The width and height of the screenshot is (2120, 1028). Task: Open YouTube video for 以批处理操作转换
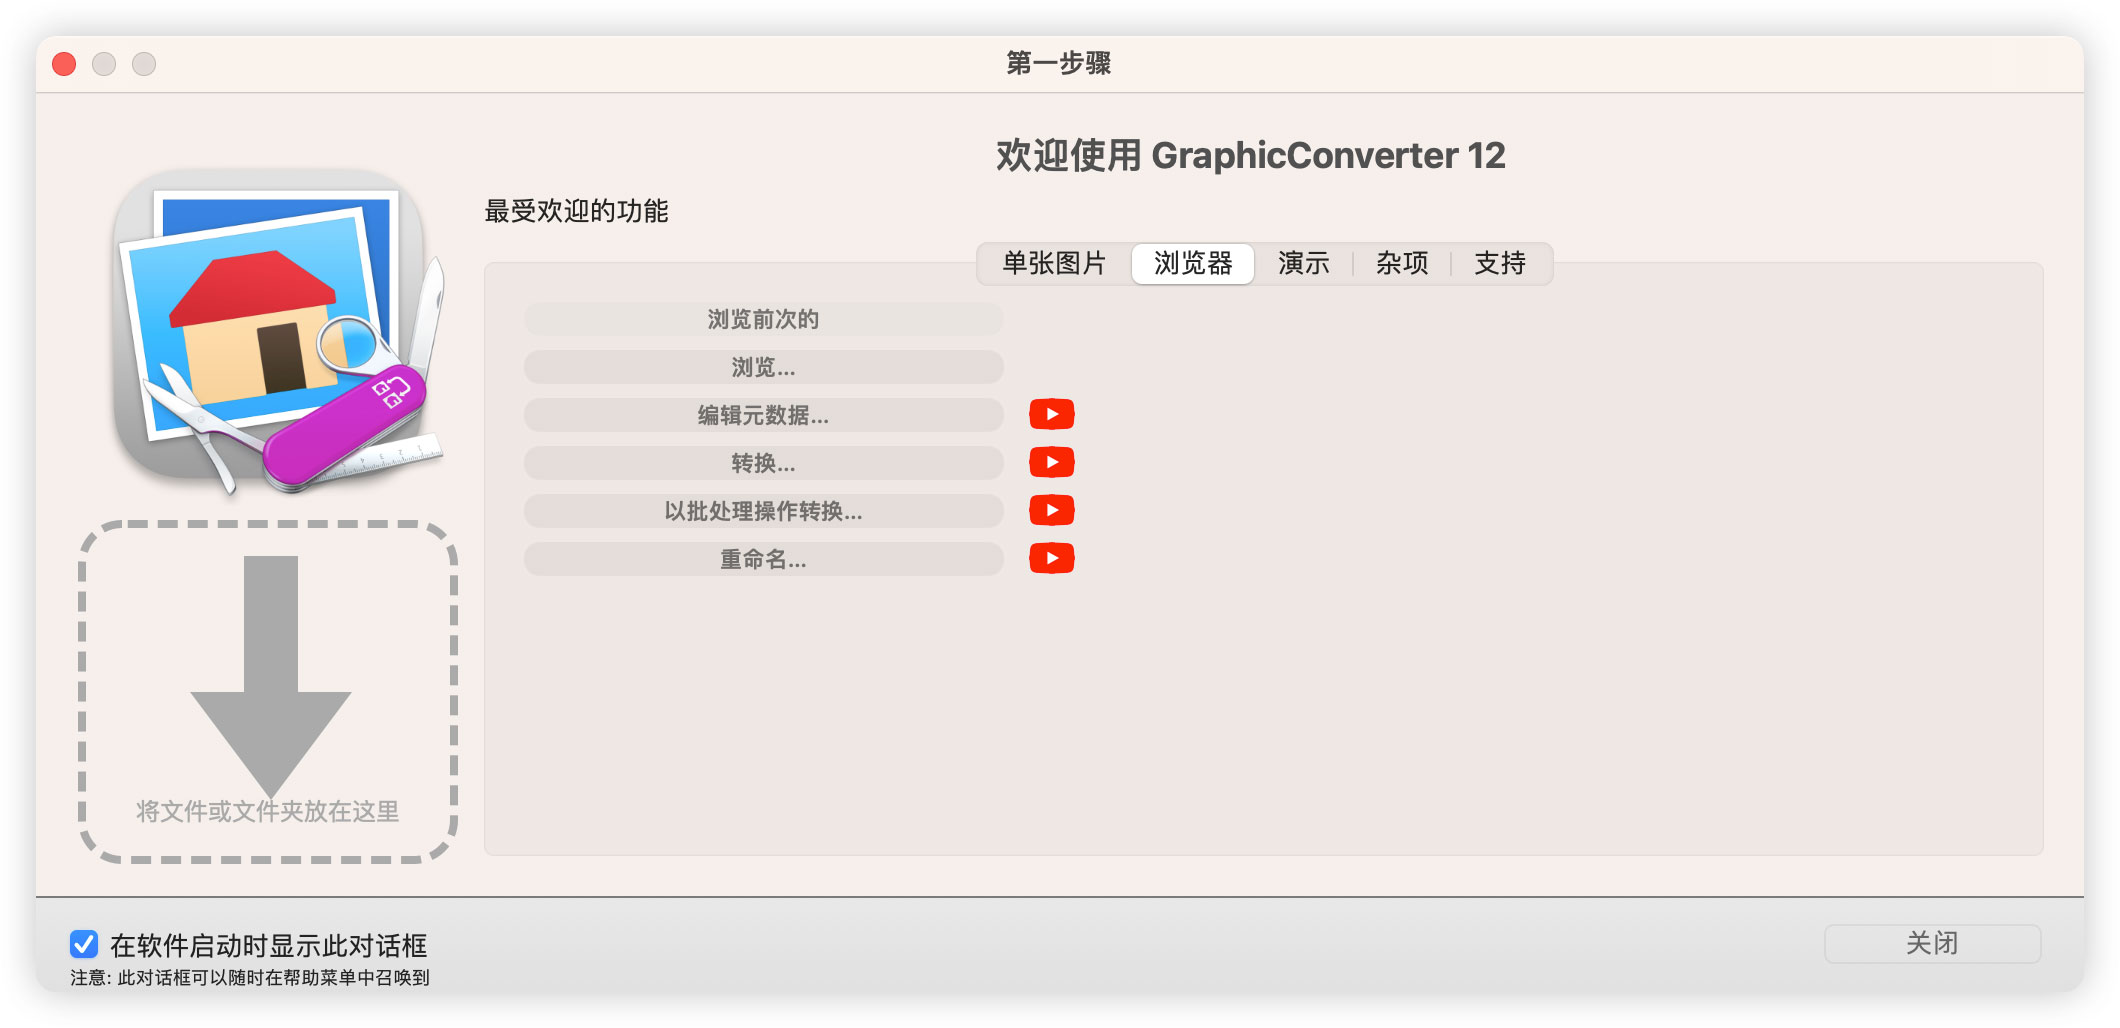tap(1052, 510)
